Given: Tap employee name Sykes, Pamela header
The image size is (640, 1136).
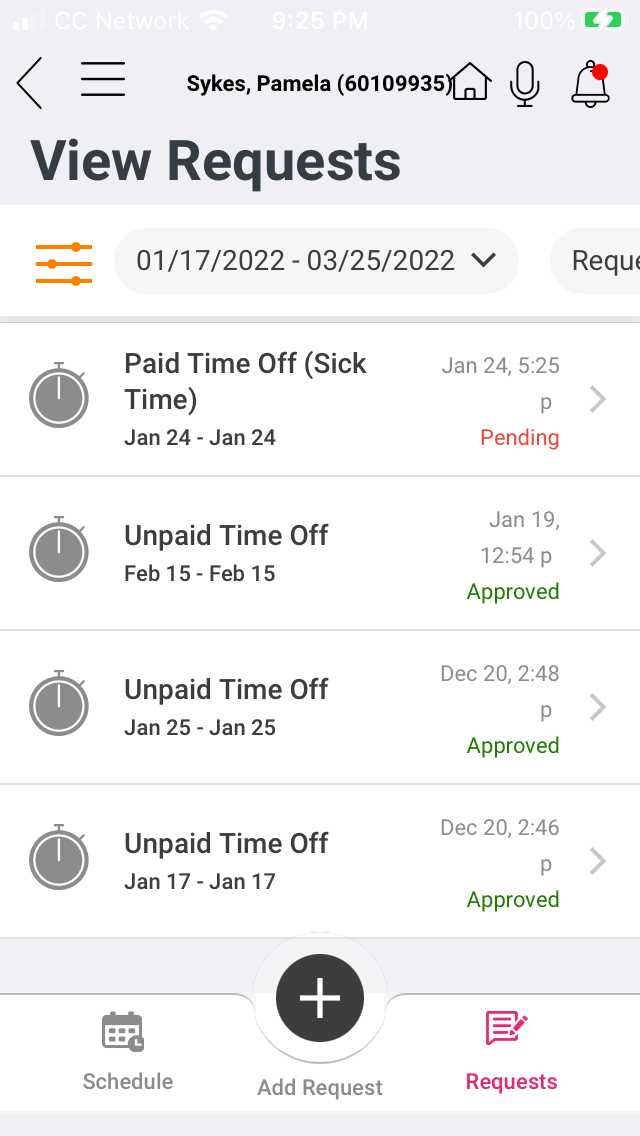Looking at the screenshot, I should 319,84.
